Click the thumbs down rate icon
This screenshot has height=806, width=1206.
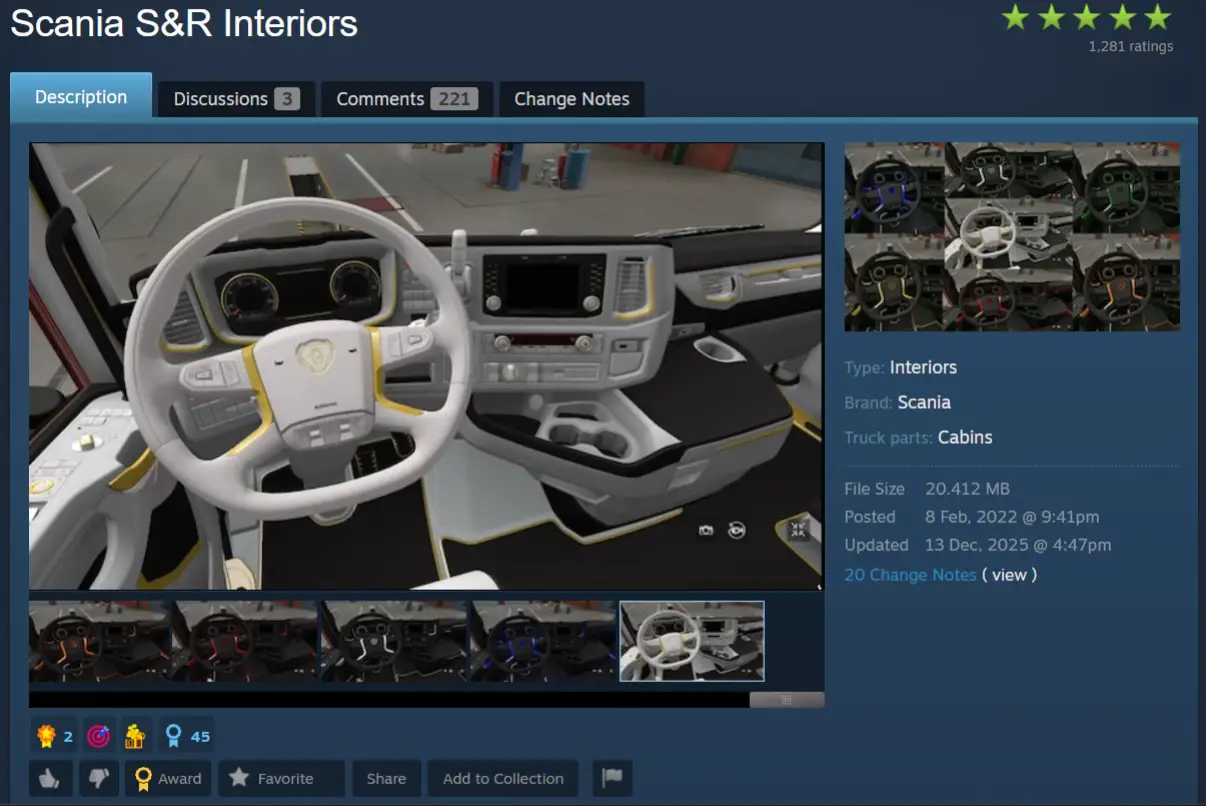click(98, 778)
